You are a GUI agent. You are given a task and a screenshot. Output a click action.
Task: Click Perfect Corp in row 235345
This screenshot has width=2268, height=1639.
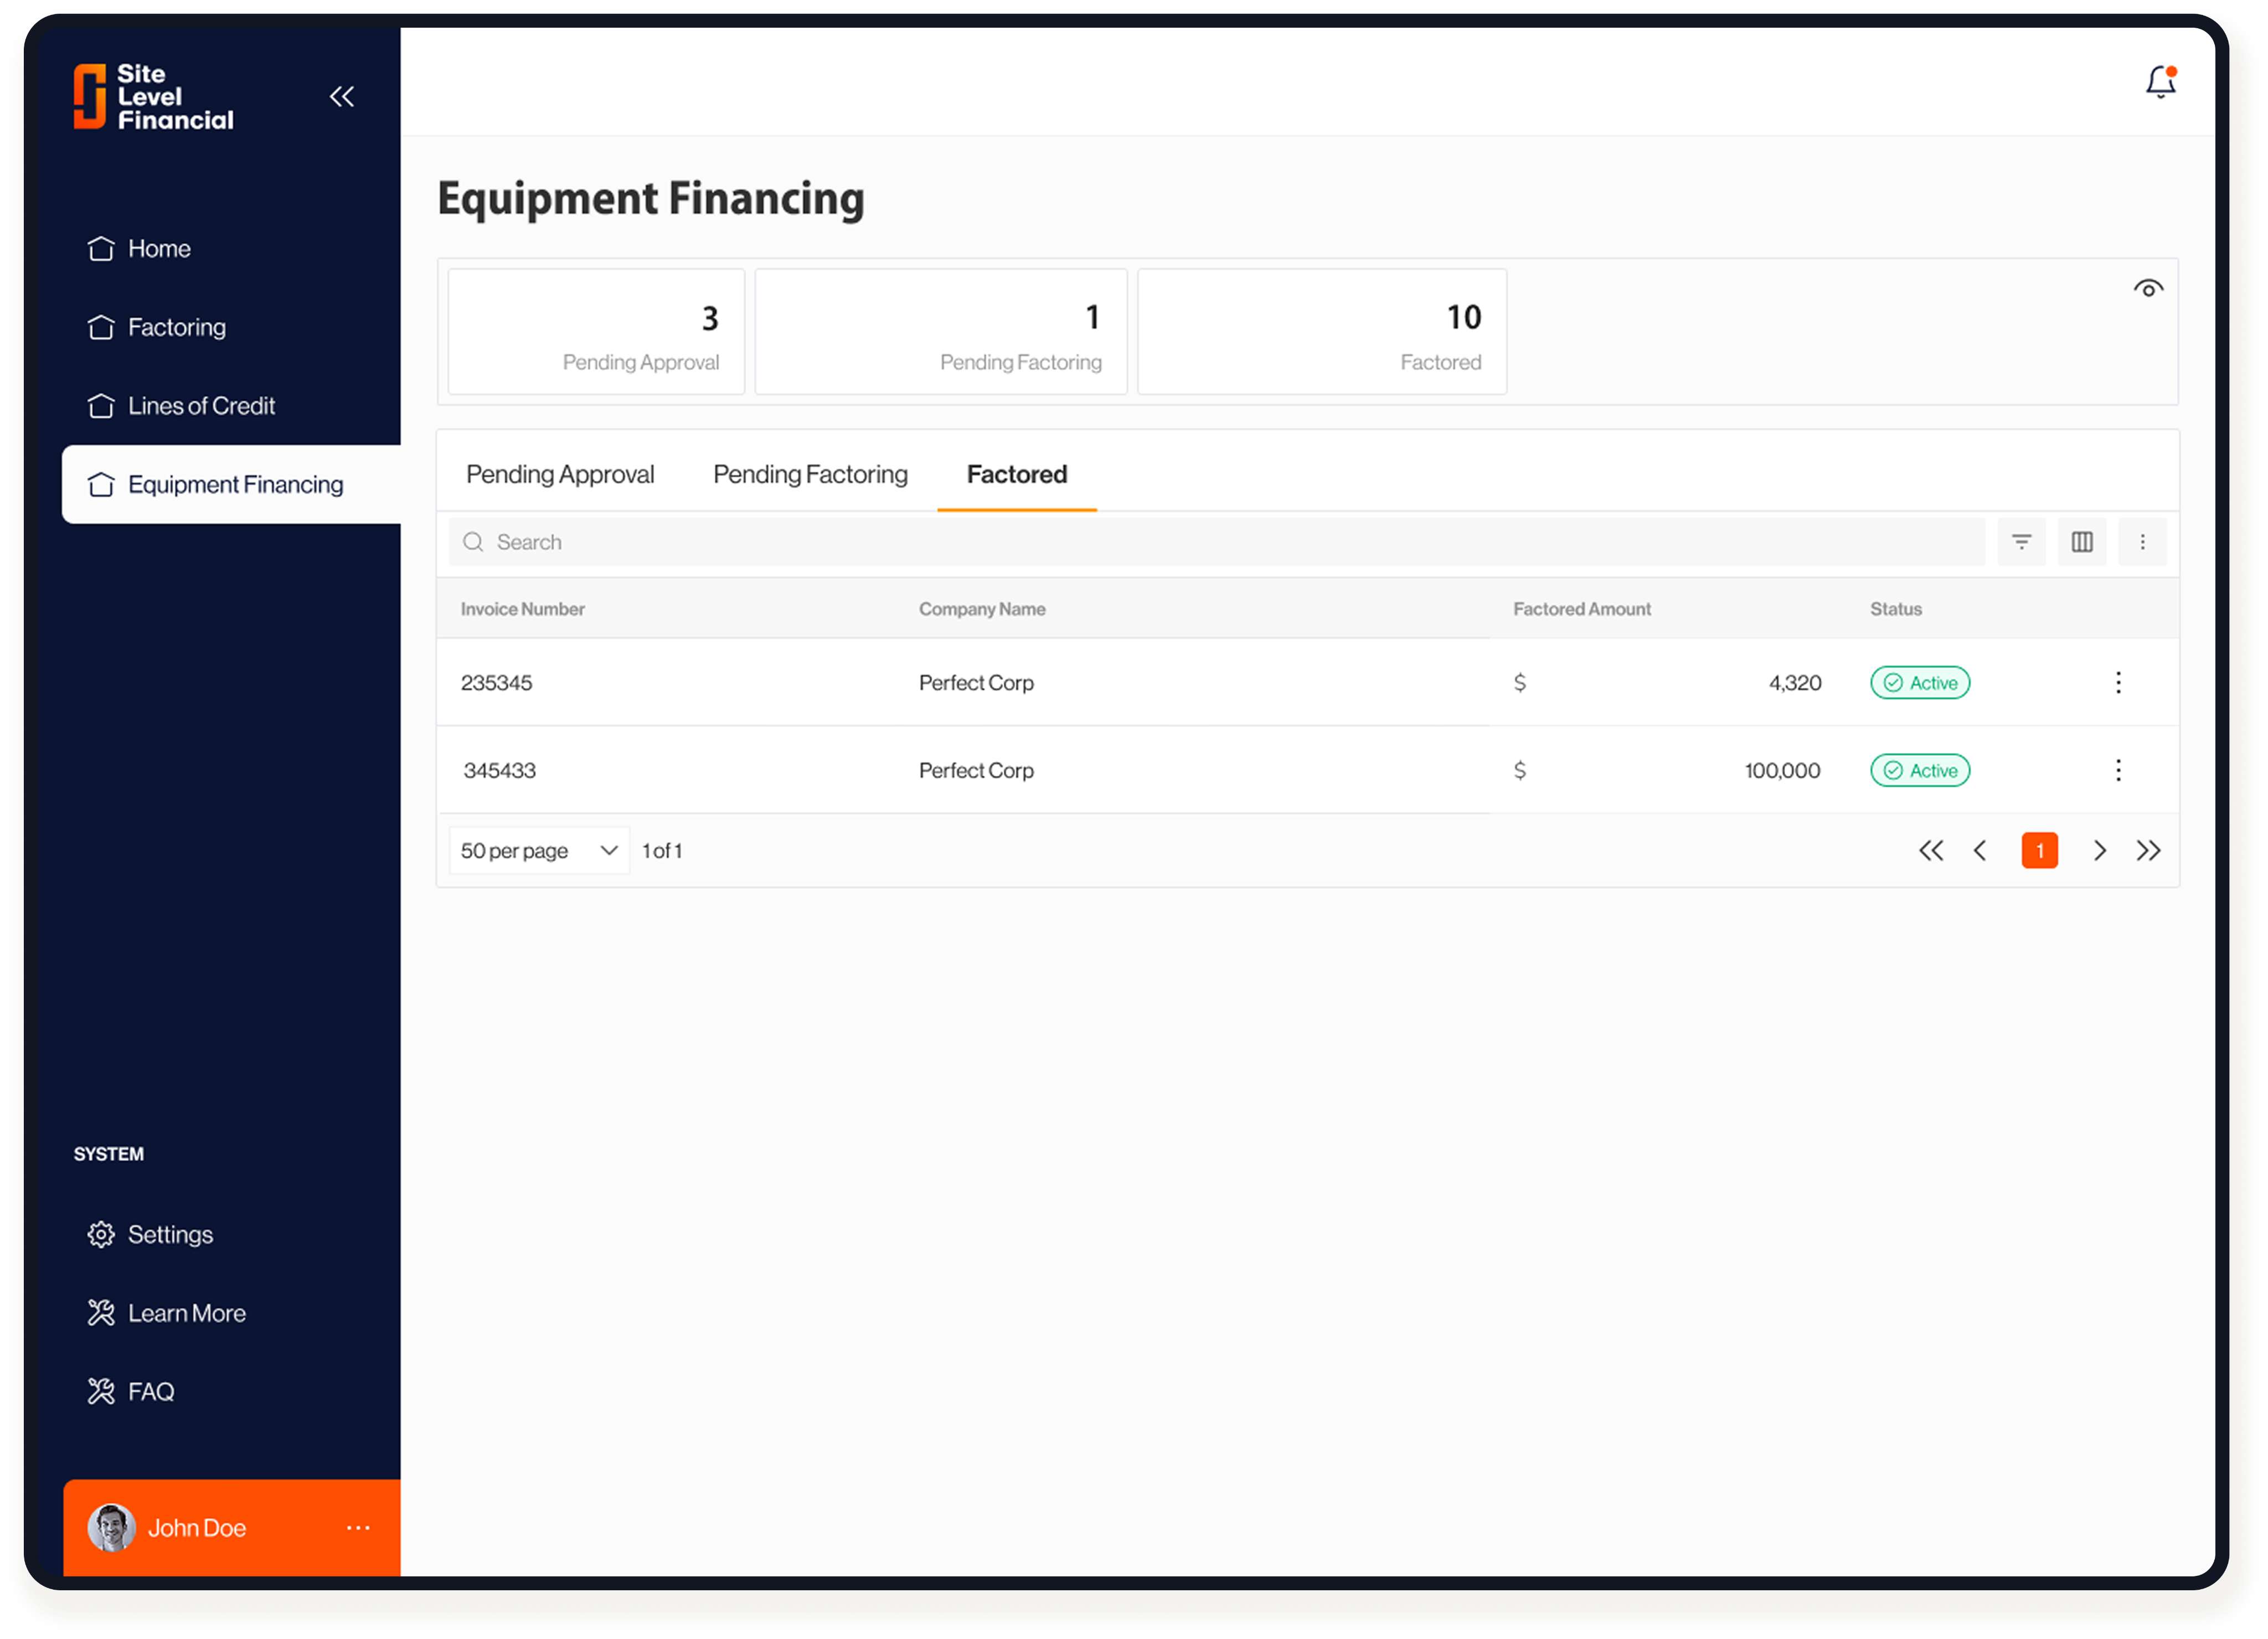976,682
